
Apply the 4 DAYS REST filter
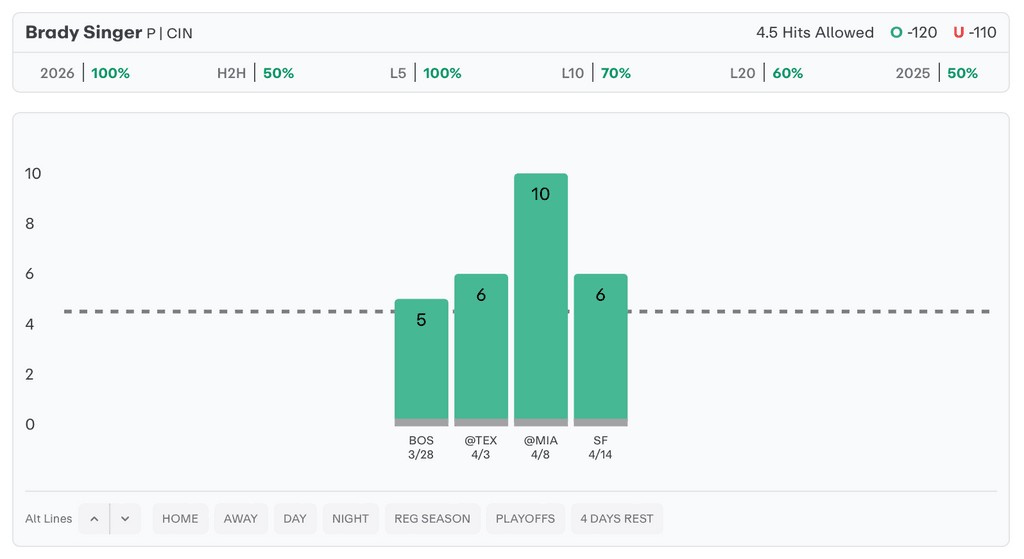click(x=617, y=519)
